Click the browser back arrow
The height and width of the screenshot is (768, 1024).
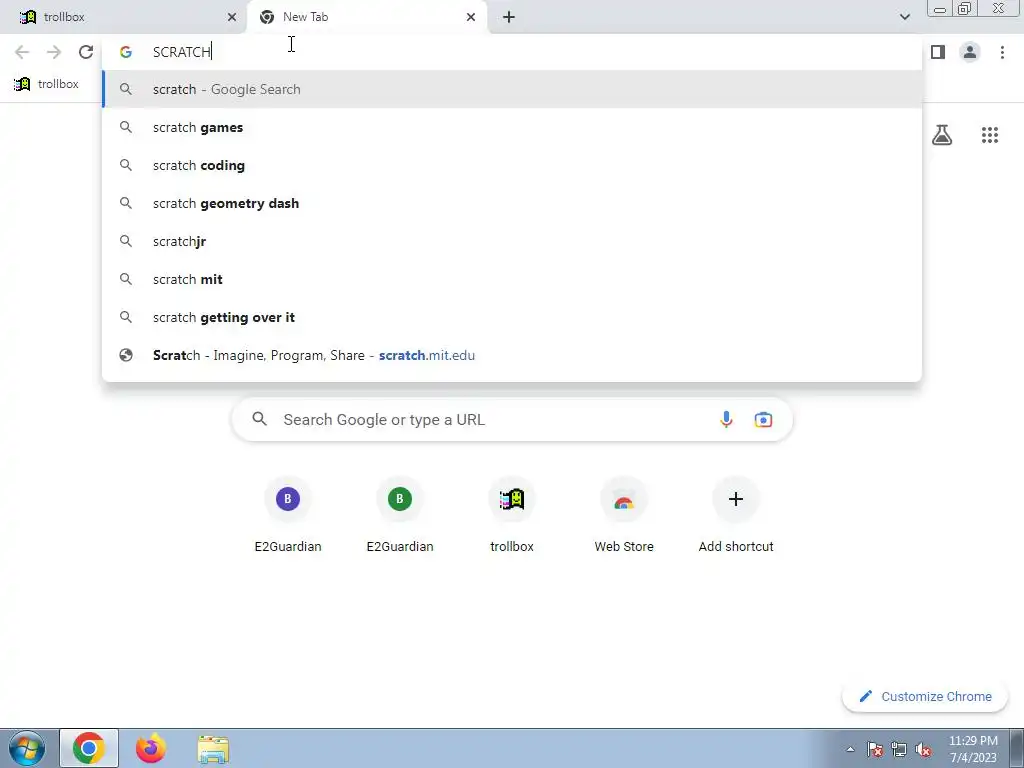point(22,52)
